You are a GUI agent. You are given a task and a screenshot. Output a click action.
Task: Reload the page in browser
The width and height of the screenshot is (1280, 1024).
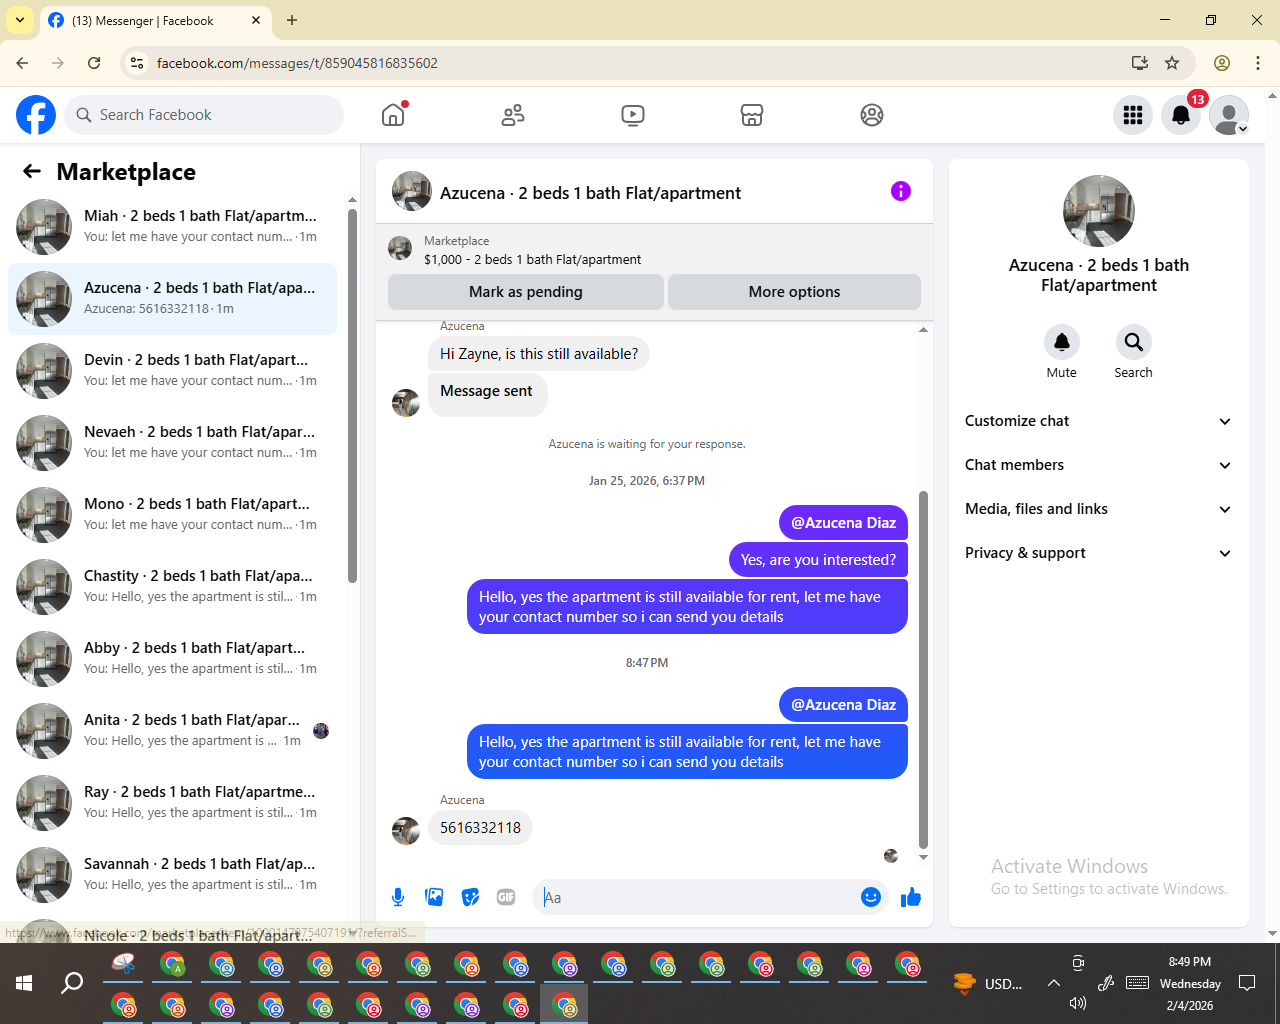[94, 63]
